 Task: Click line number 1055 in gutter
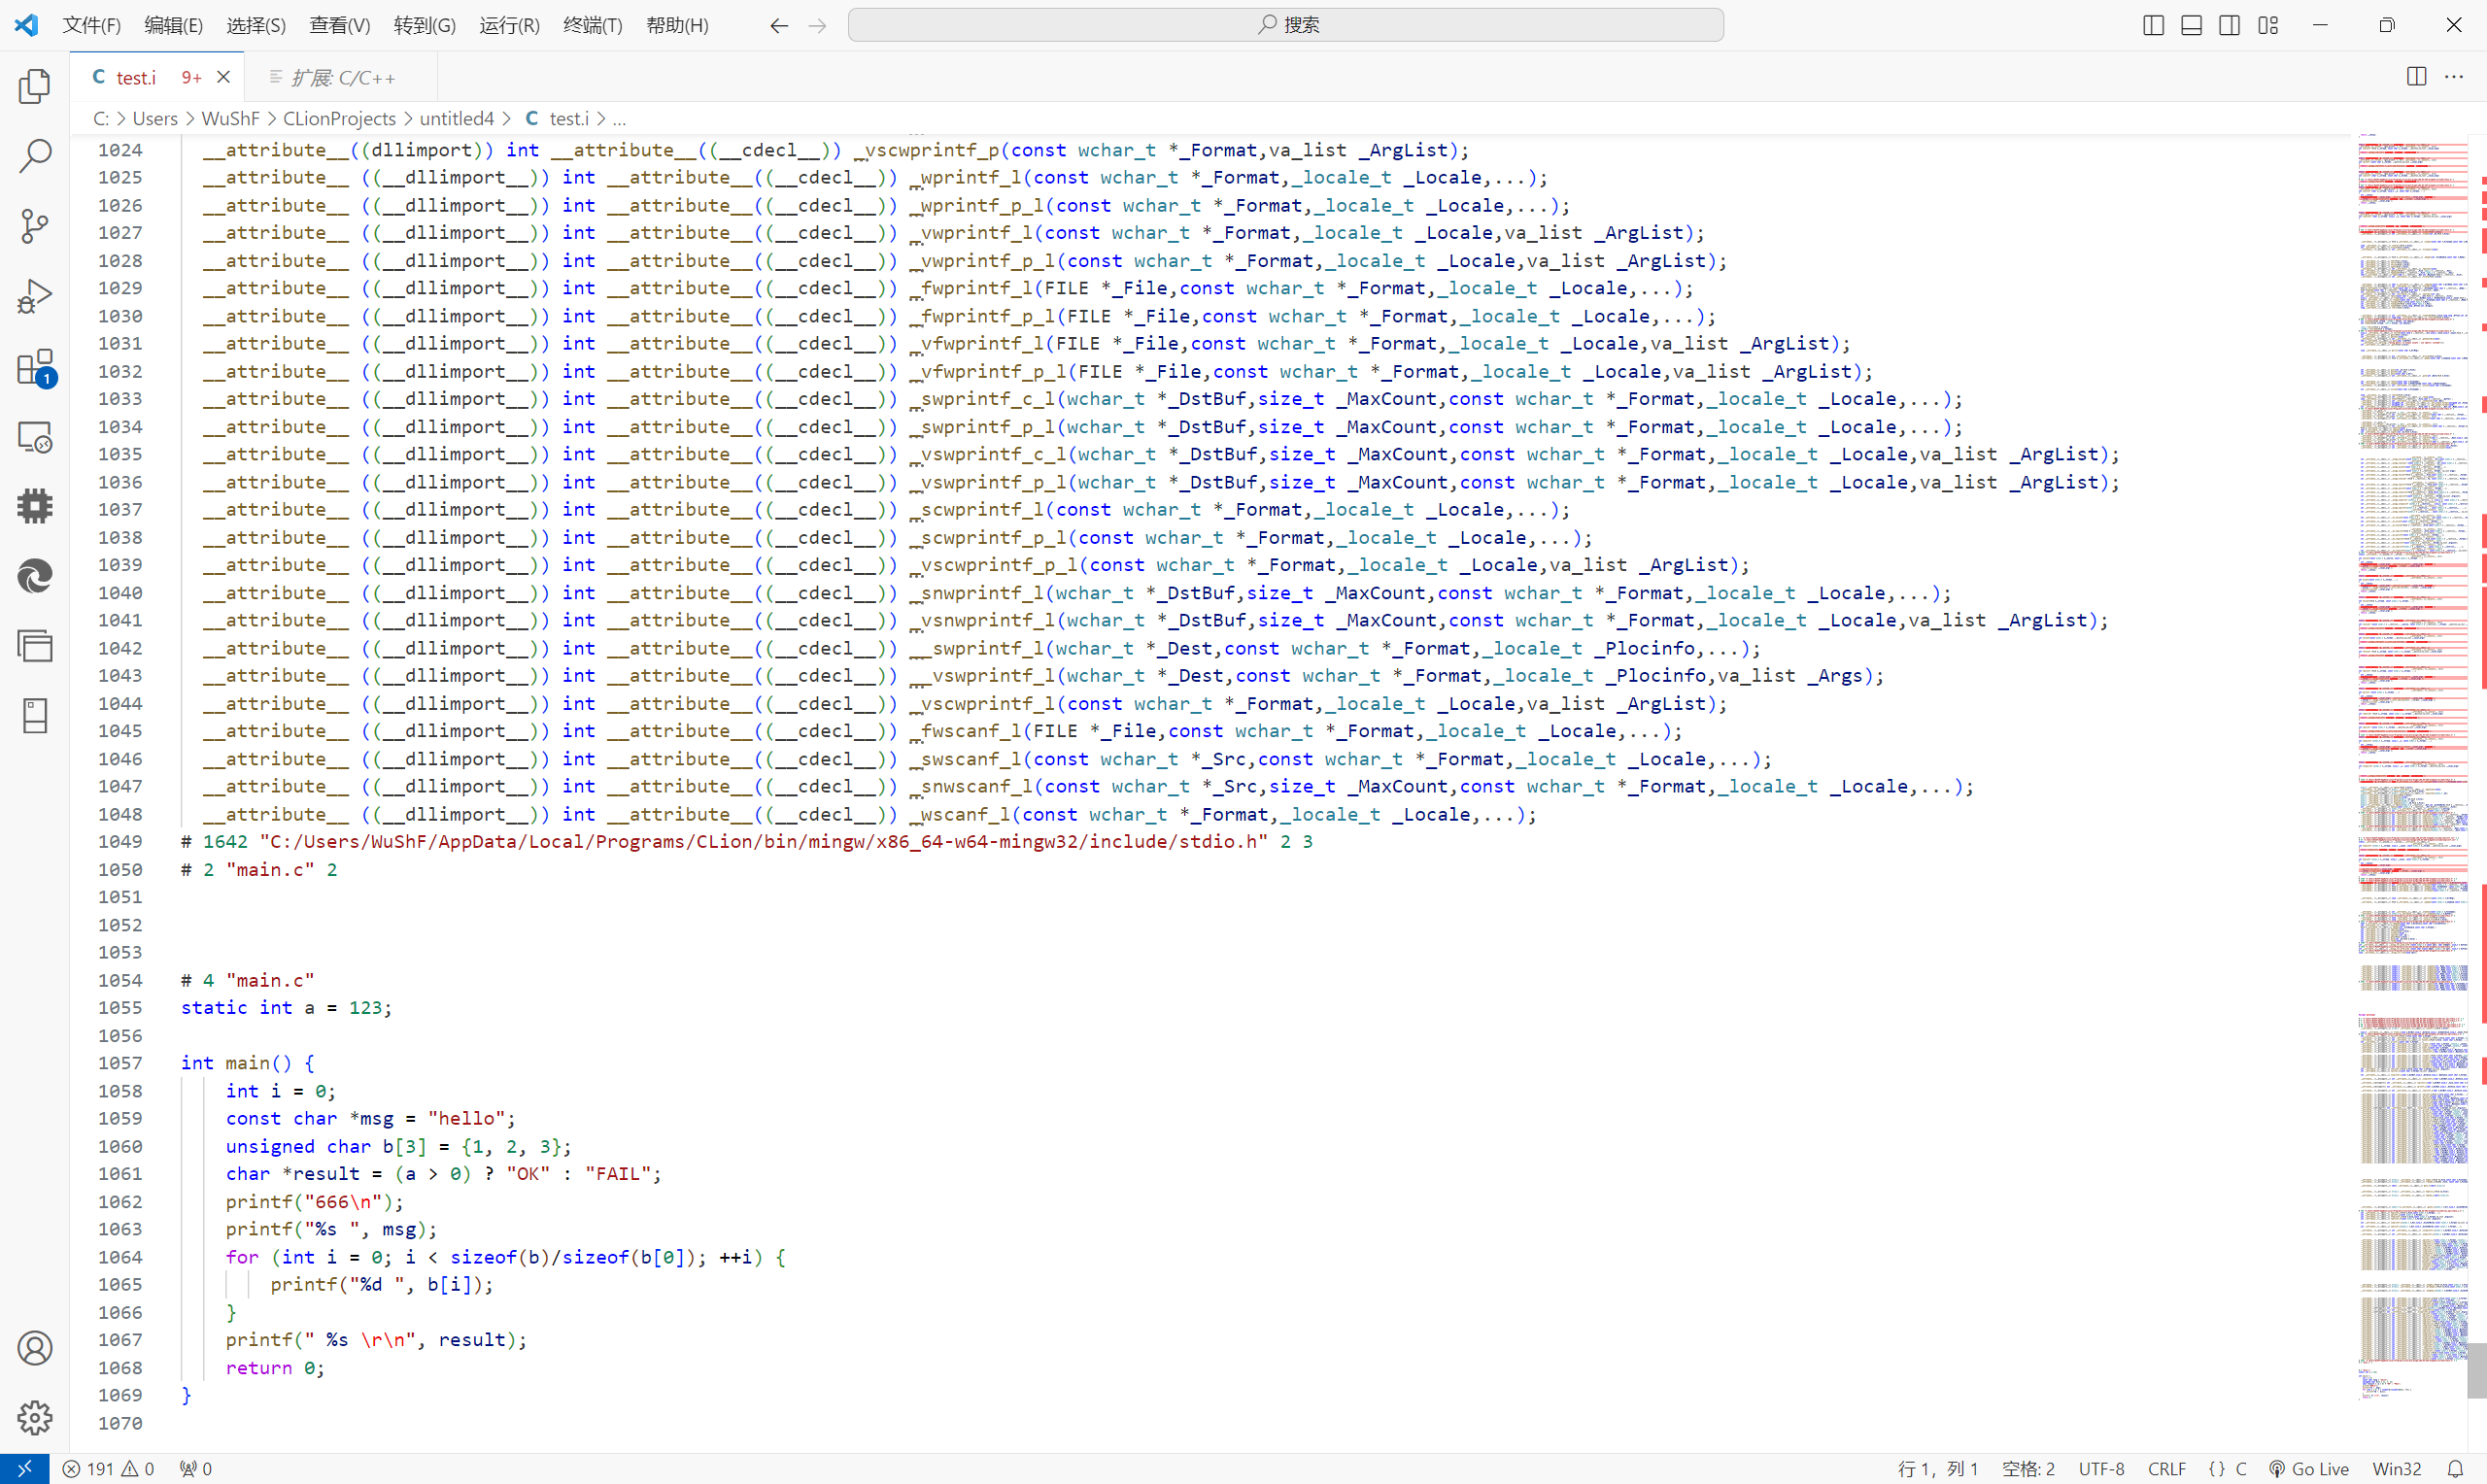120,1008
